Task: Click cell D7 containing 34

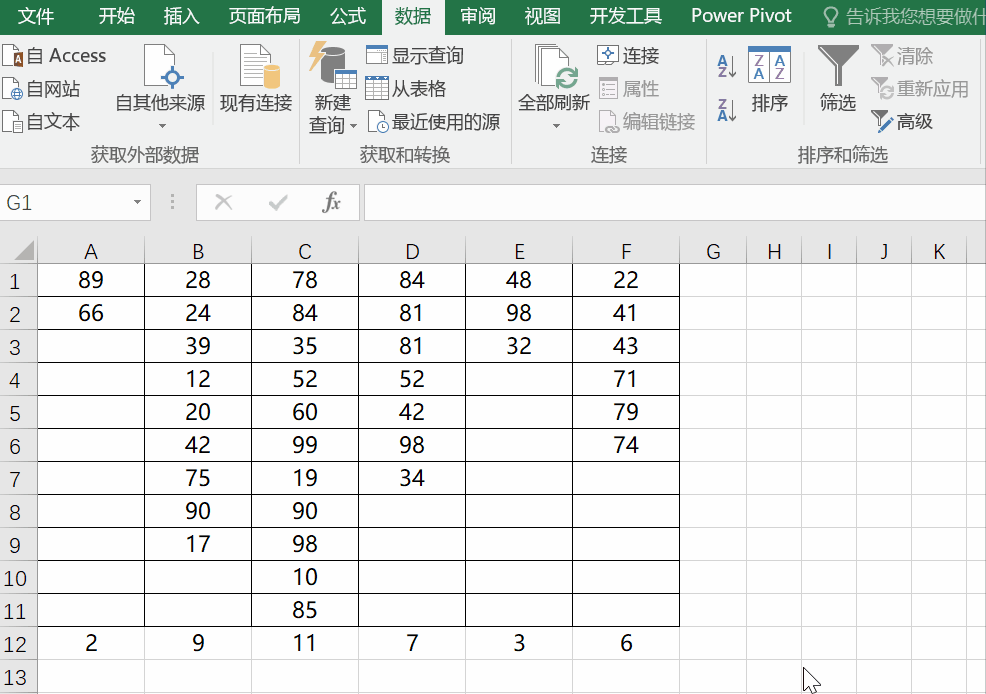Action: 412,478
